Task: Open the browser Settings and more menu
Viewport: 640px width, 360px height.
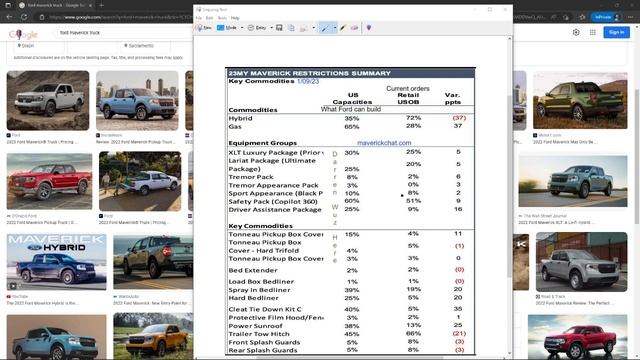Action: 631,17
